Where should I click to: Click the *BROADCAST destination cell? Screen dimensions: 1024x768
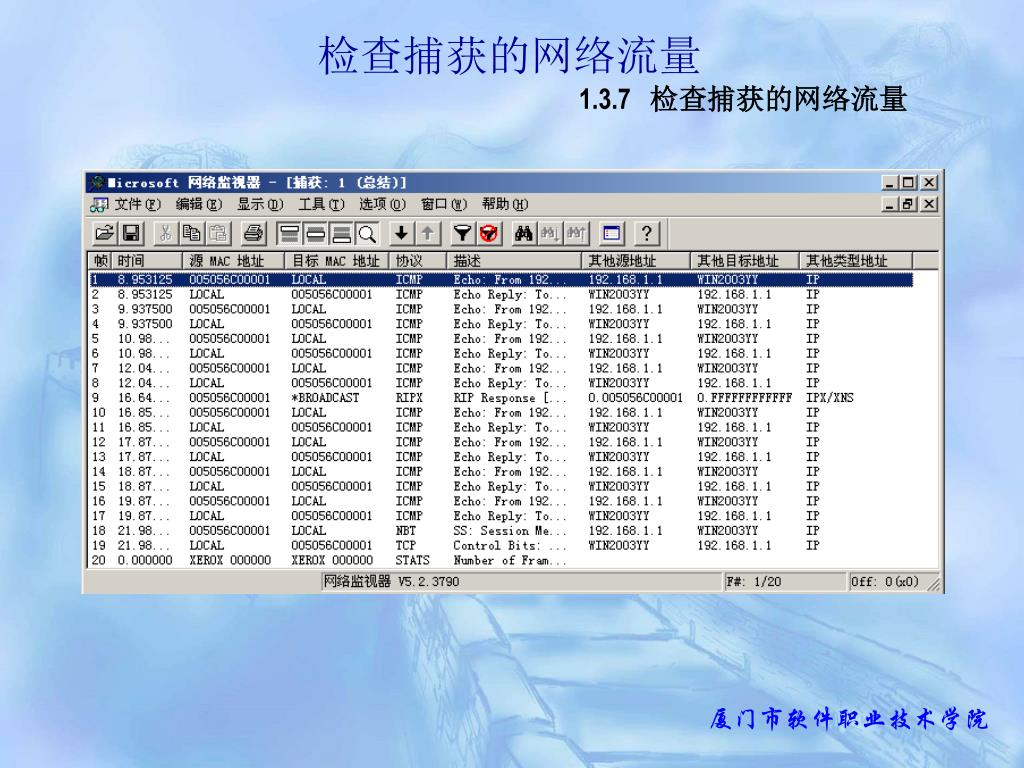pos(325,398)
